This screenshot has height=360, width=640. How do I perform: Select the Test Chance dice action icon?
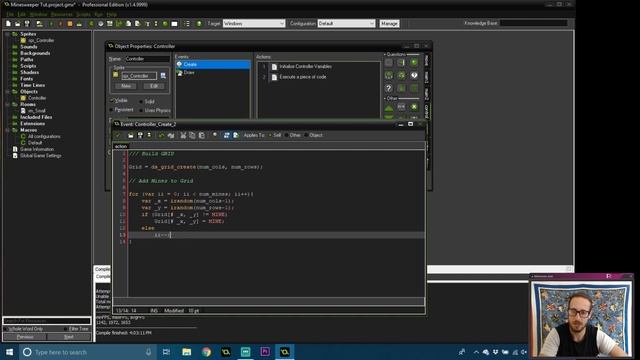point(401,76)
